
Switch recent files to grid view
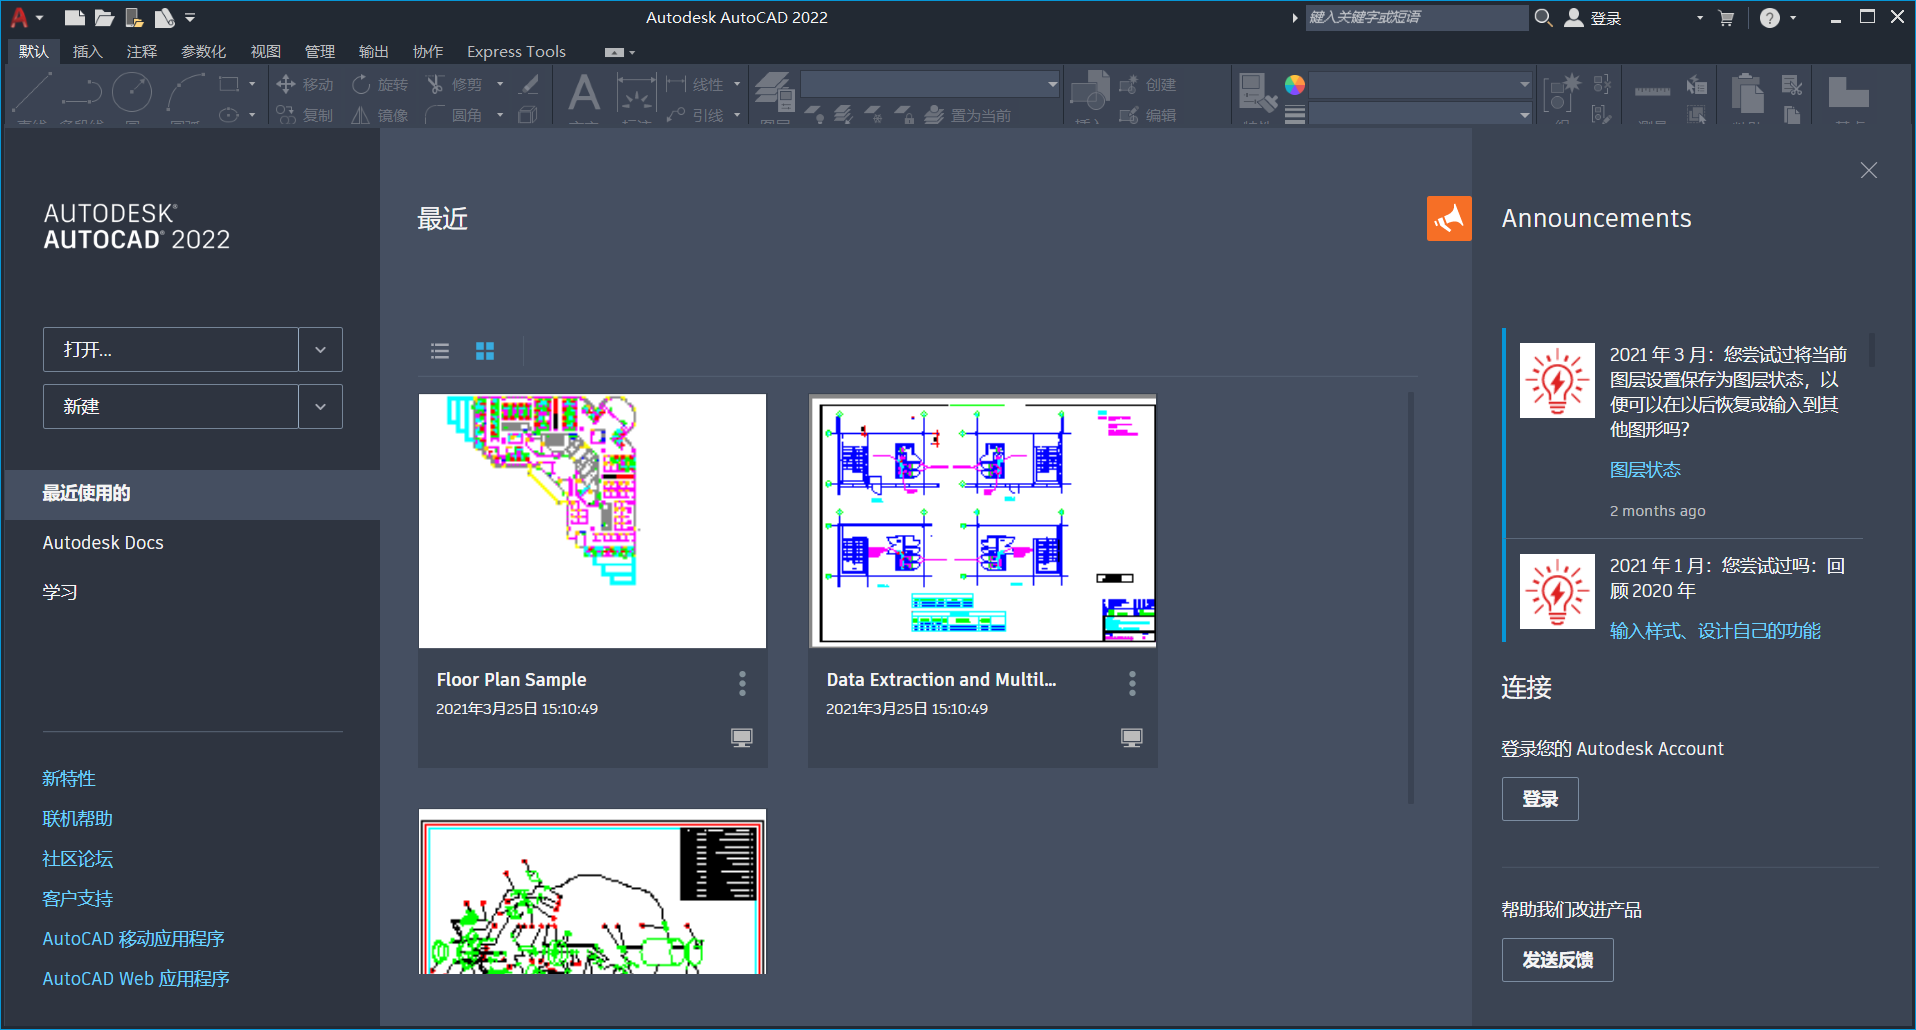pos(485,351)
